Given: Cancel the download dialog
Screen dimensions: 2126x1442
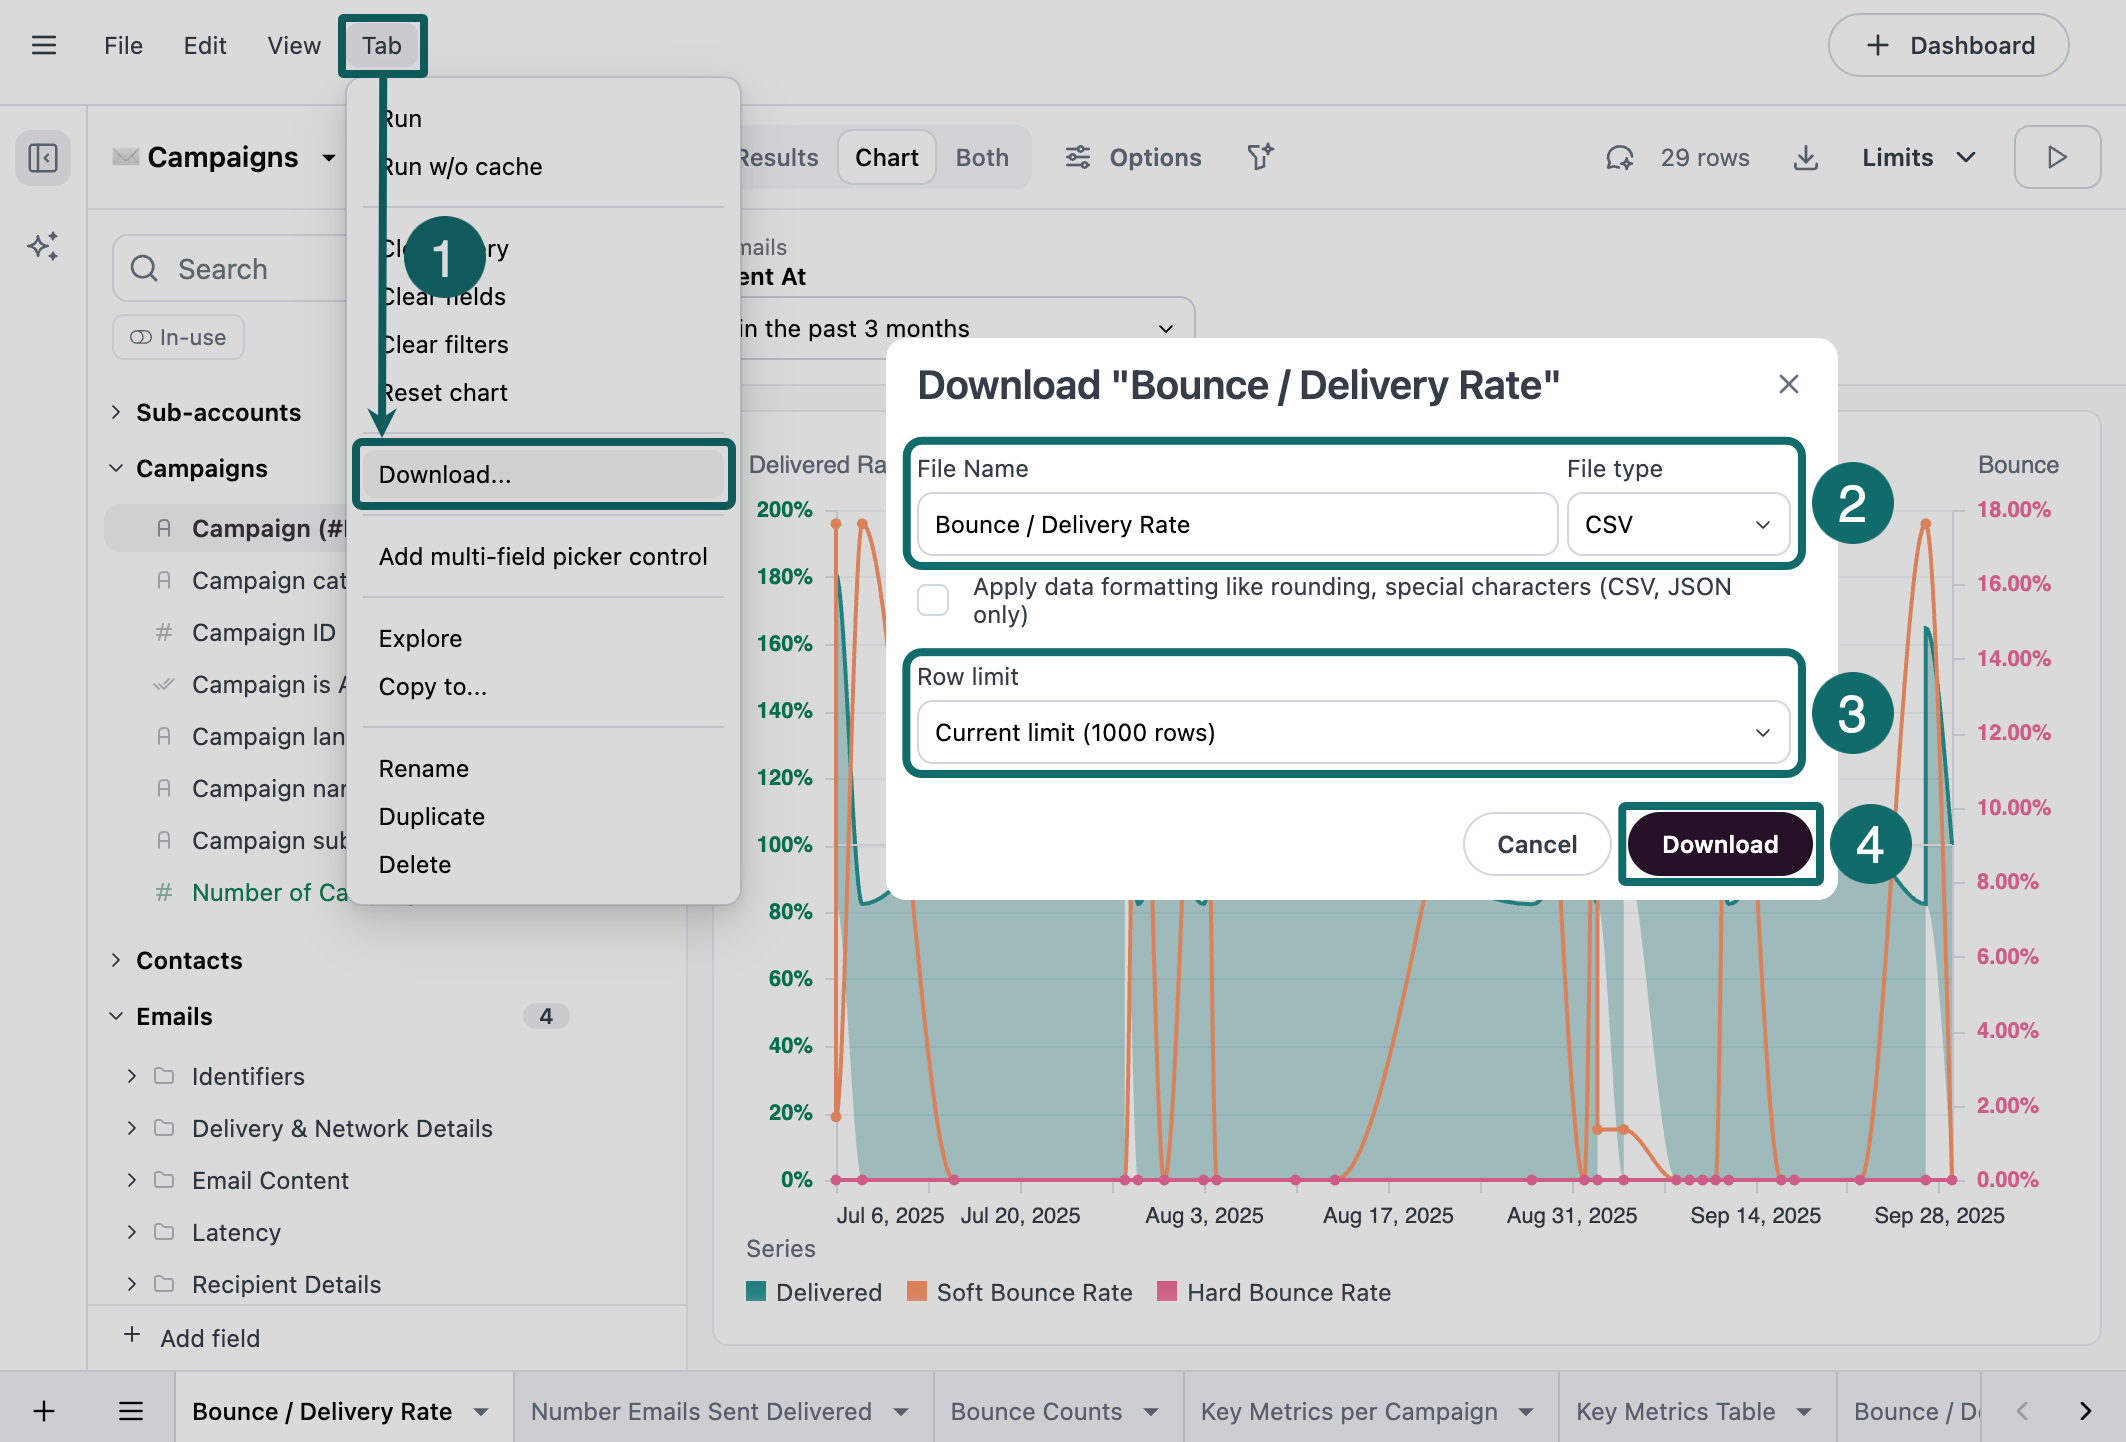Looking at the screenshot, I should [1536, 844].
